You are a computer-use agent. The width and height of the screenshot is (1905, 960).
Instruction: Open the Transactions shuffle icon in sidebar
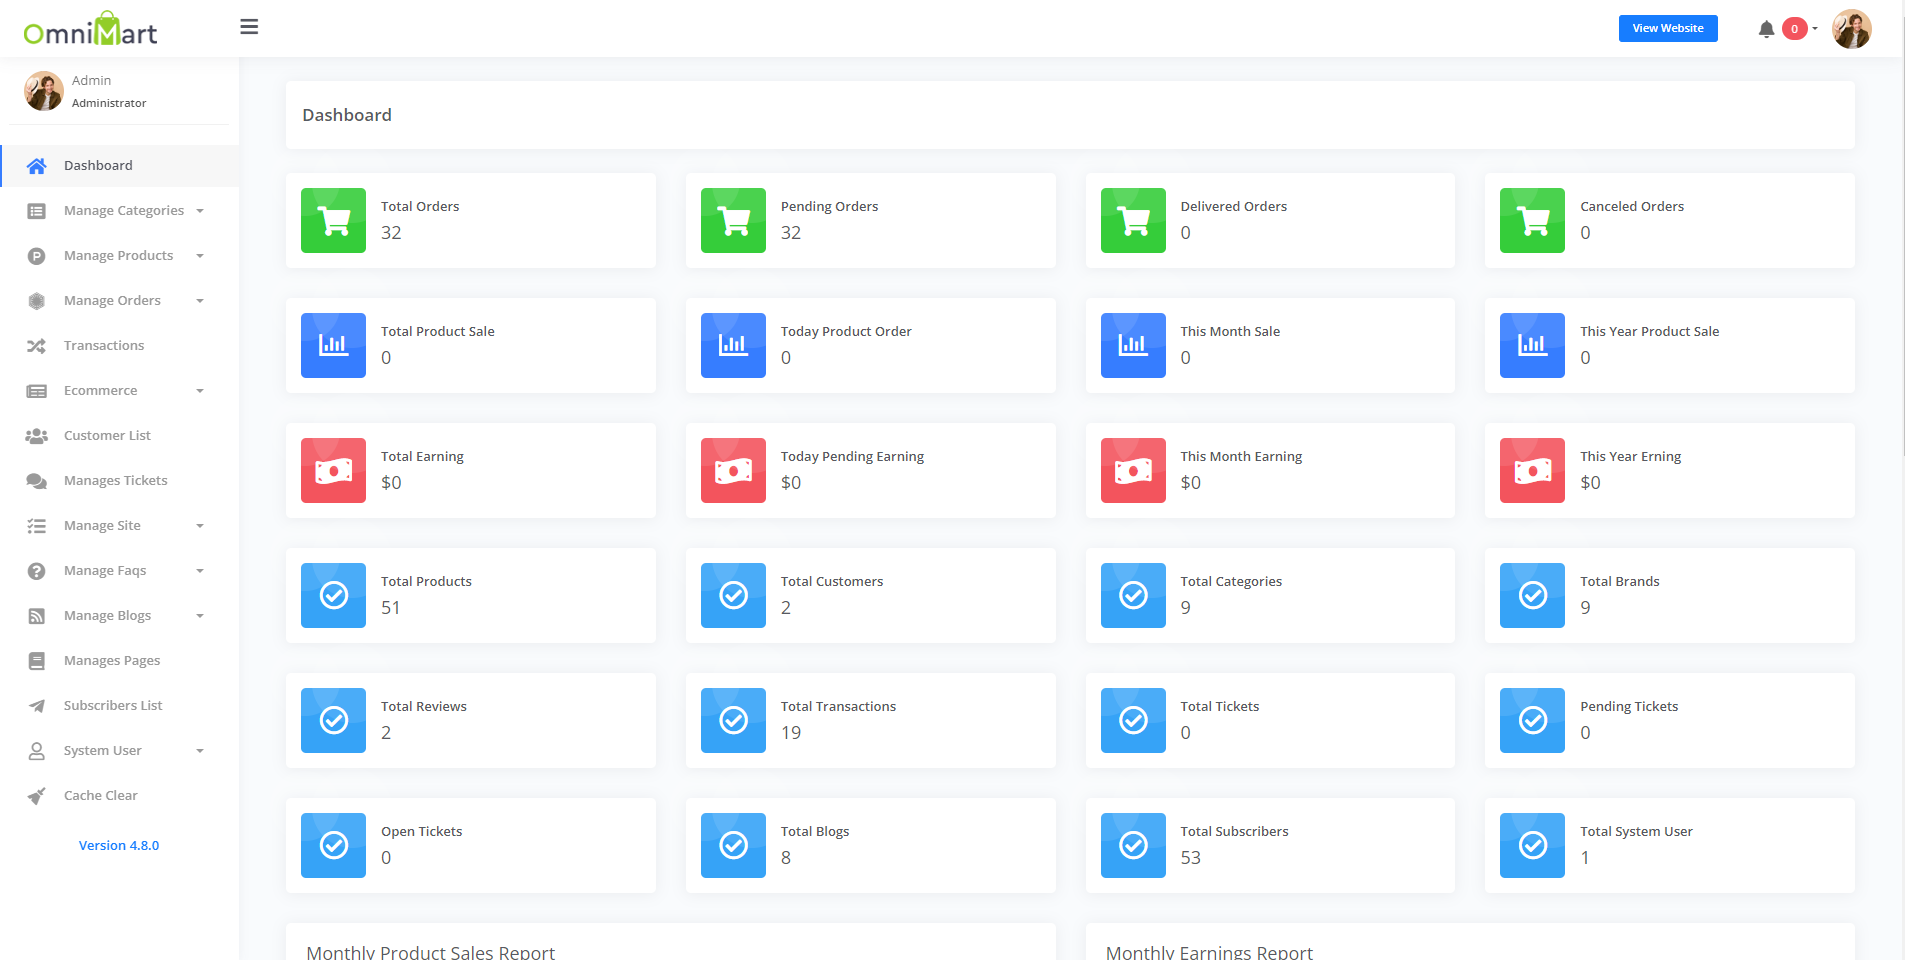pos(37,346)
